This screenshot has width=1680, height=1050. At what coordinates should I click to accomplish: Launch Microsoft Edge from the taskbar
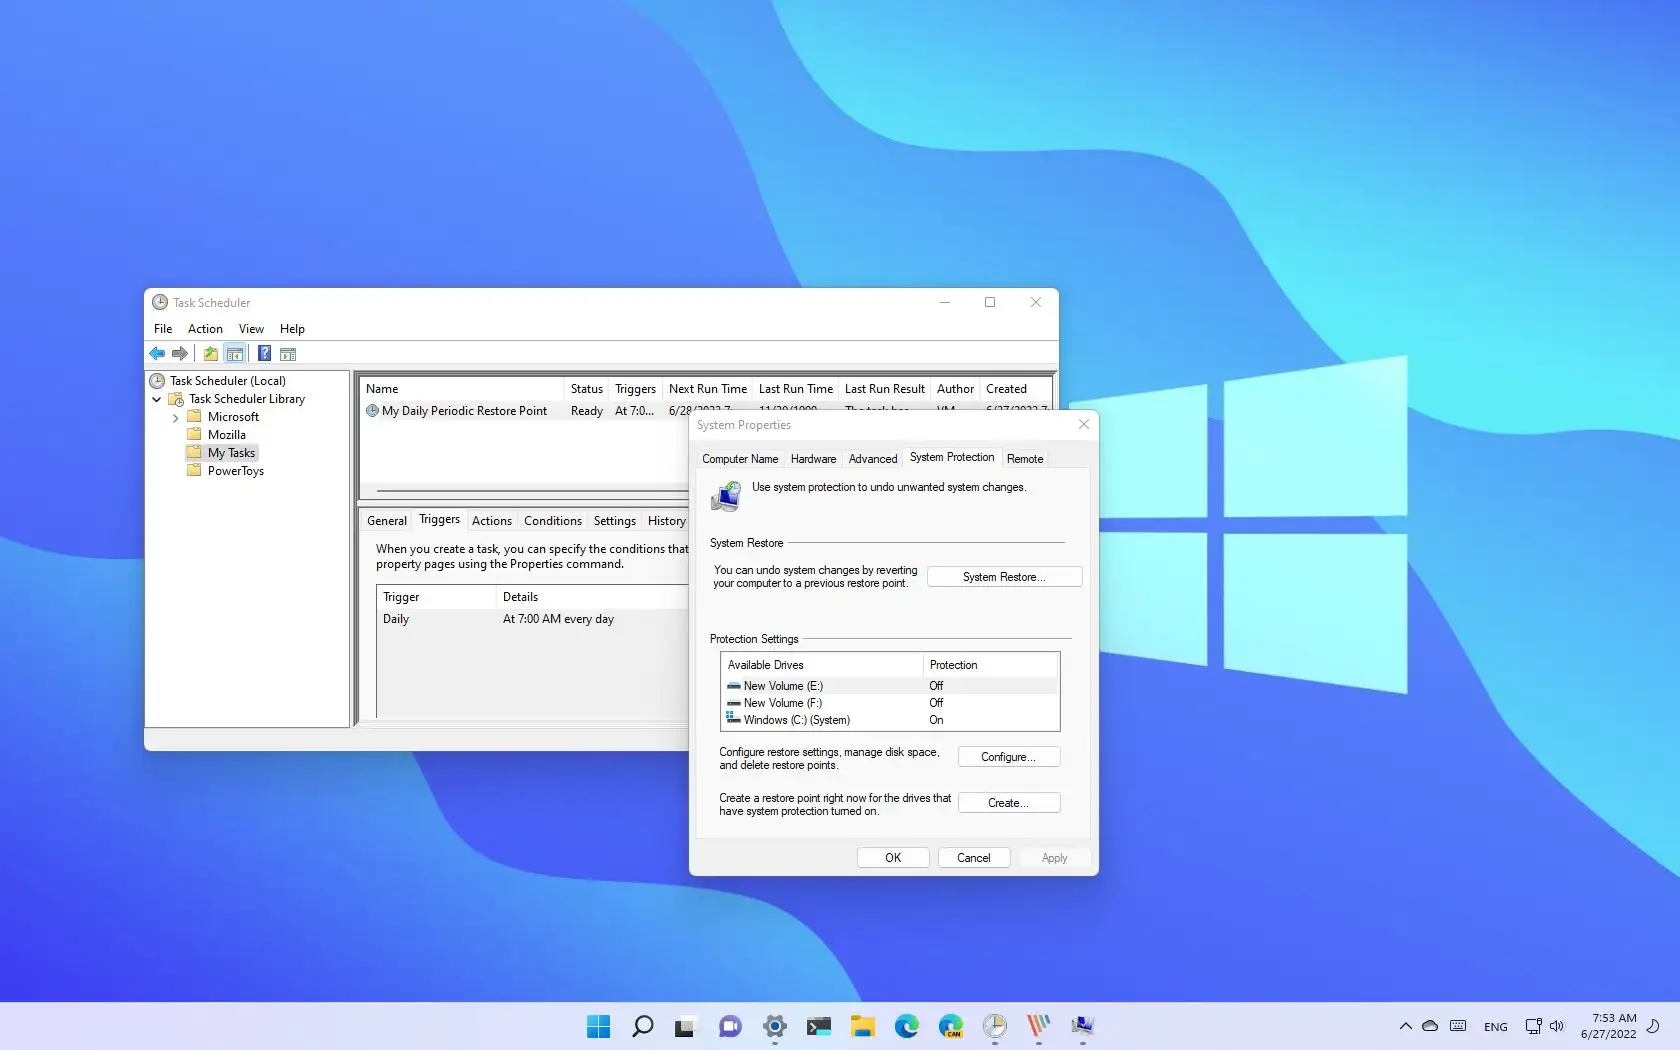pos(907,1026)
